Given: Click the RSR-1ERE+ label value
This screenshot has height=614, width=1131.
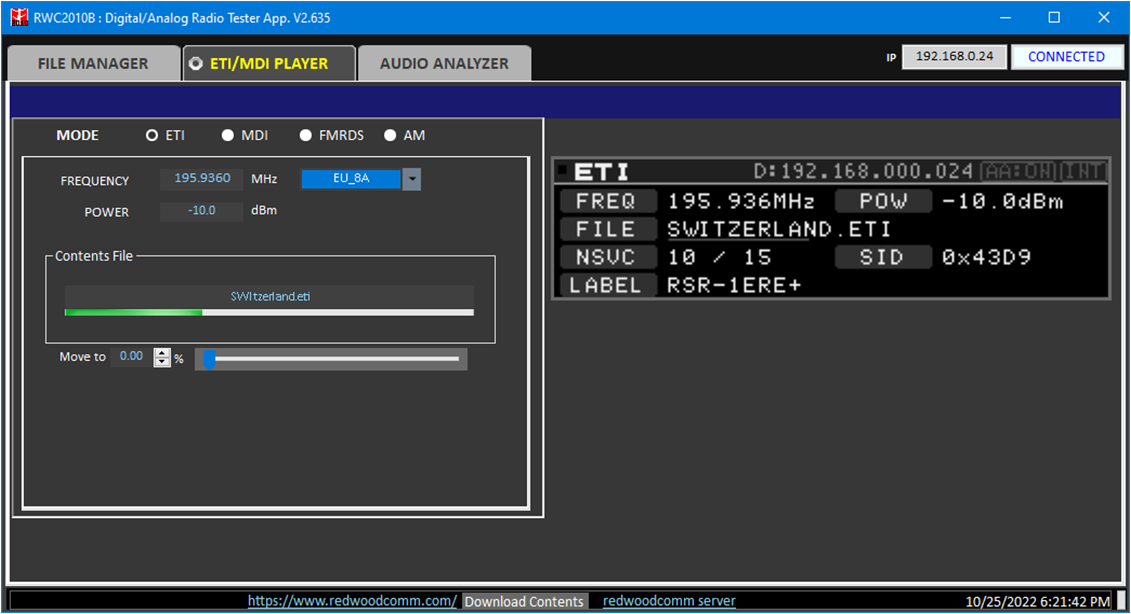Looking at the screenshot, I should (734, 286).
